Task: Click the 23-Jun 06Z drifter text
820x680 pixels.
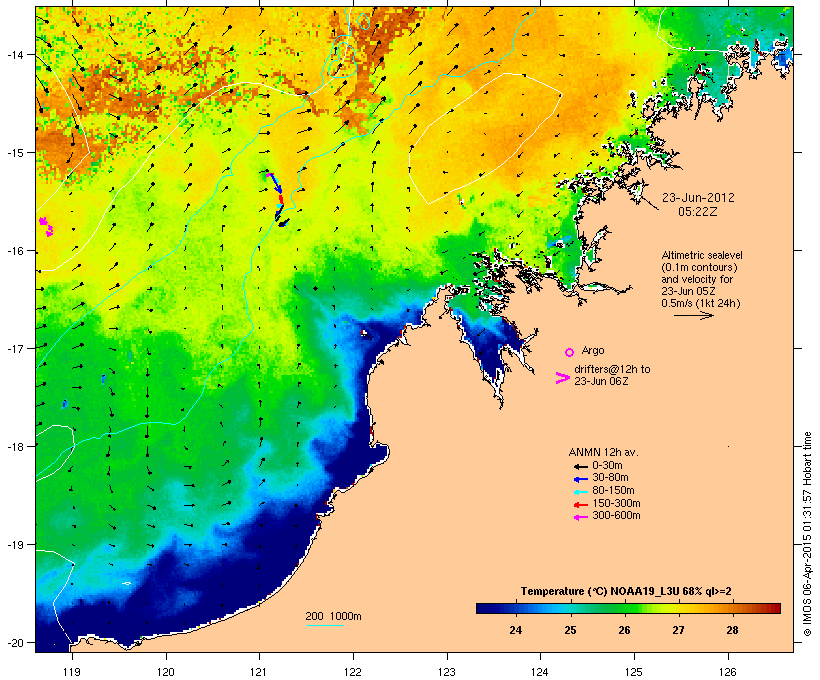Action: [601, 381]
